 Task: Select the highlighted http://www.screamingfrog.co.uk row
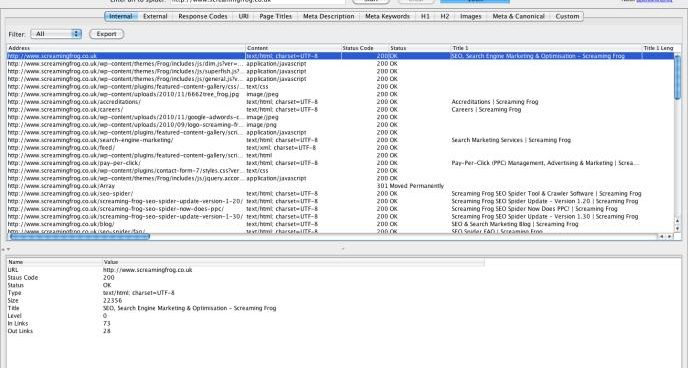tap(340, 56)
